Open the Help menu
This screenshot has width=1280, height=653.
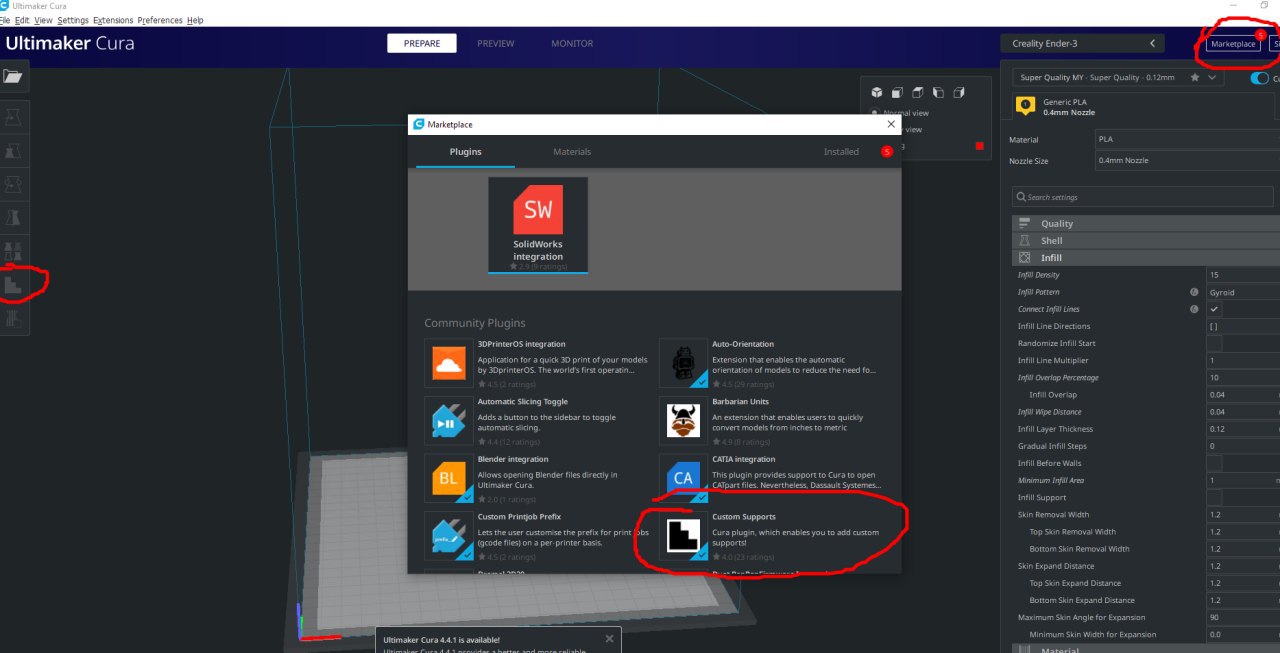[x=195, y=20]
